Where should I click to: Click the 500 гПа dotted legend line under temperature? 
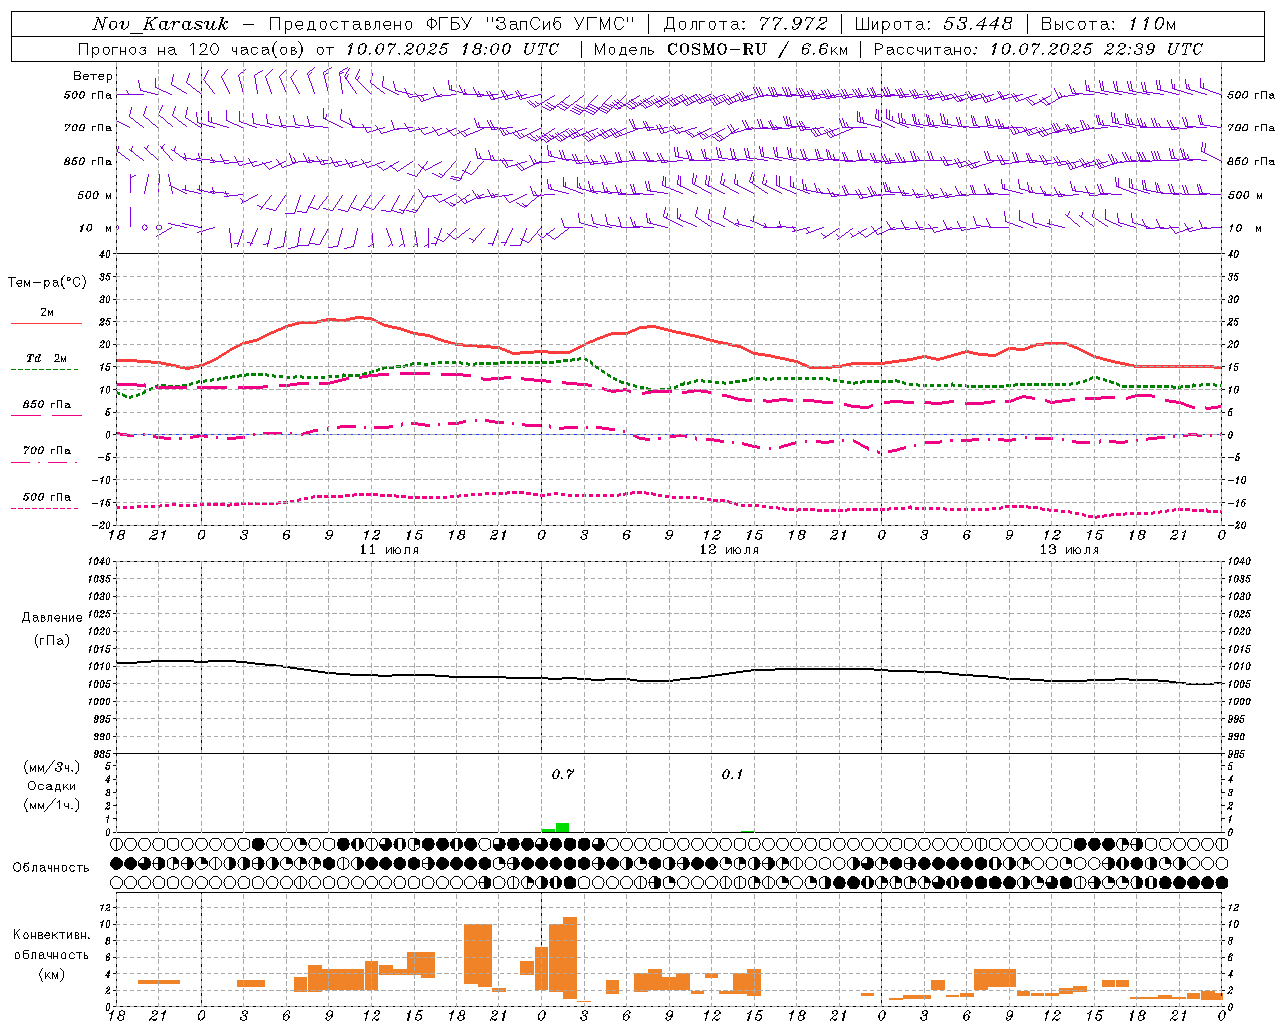pyautogui.click(x=45, y=509)
